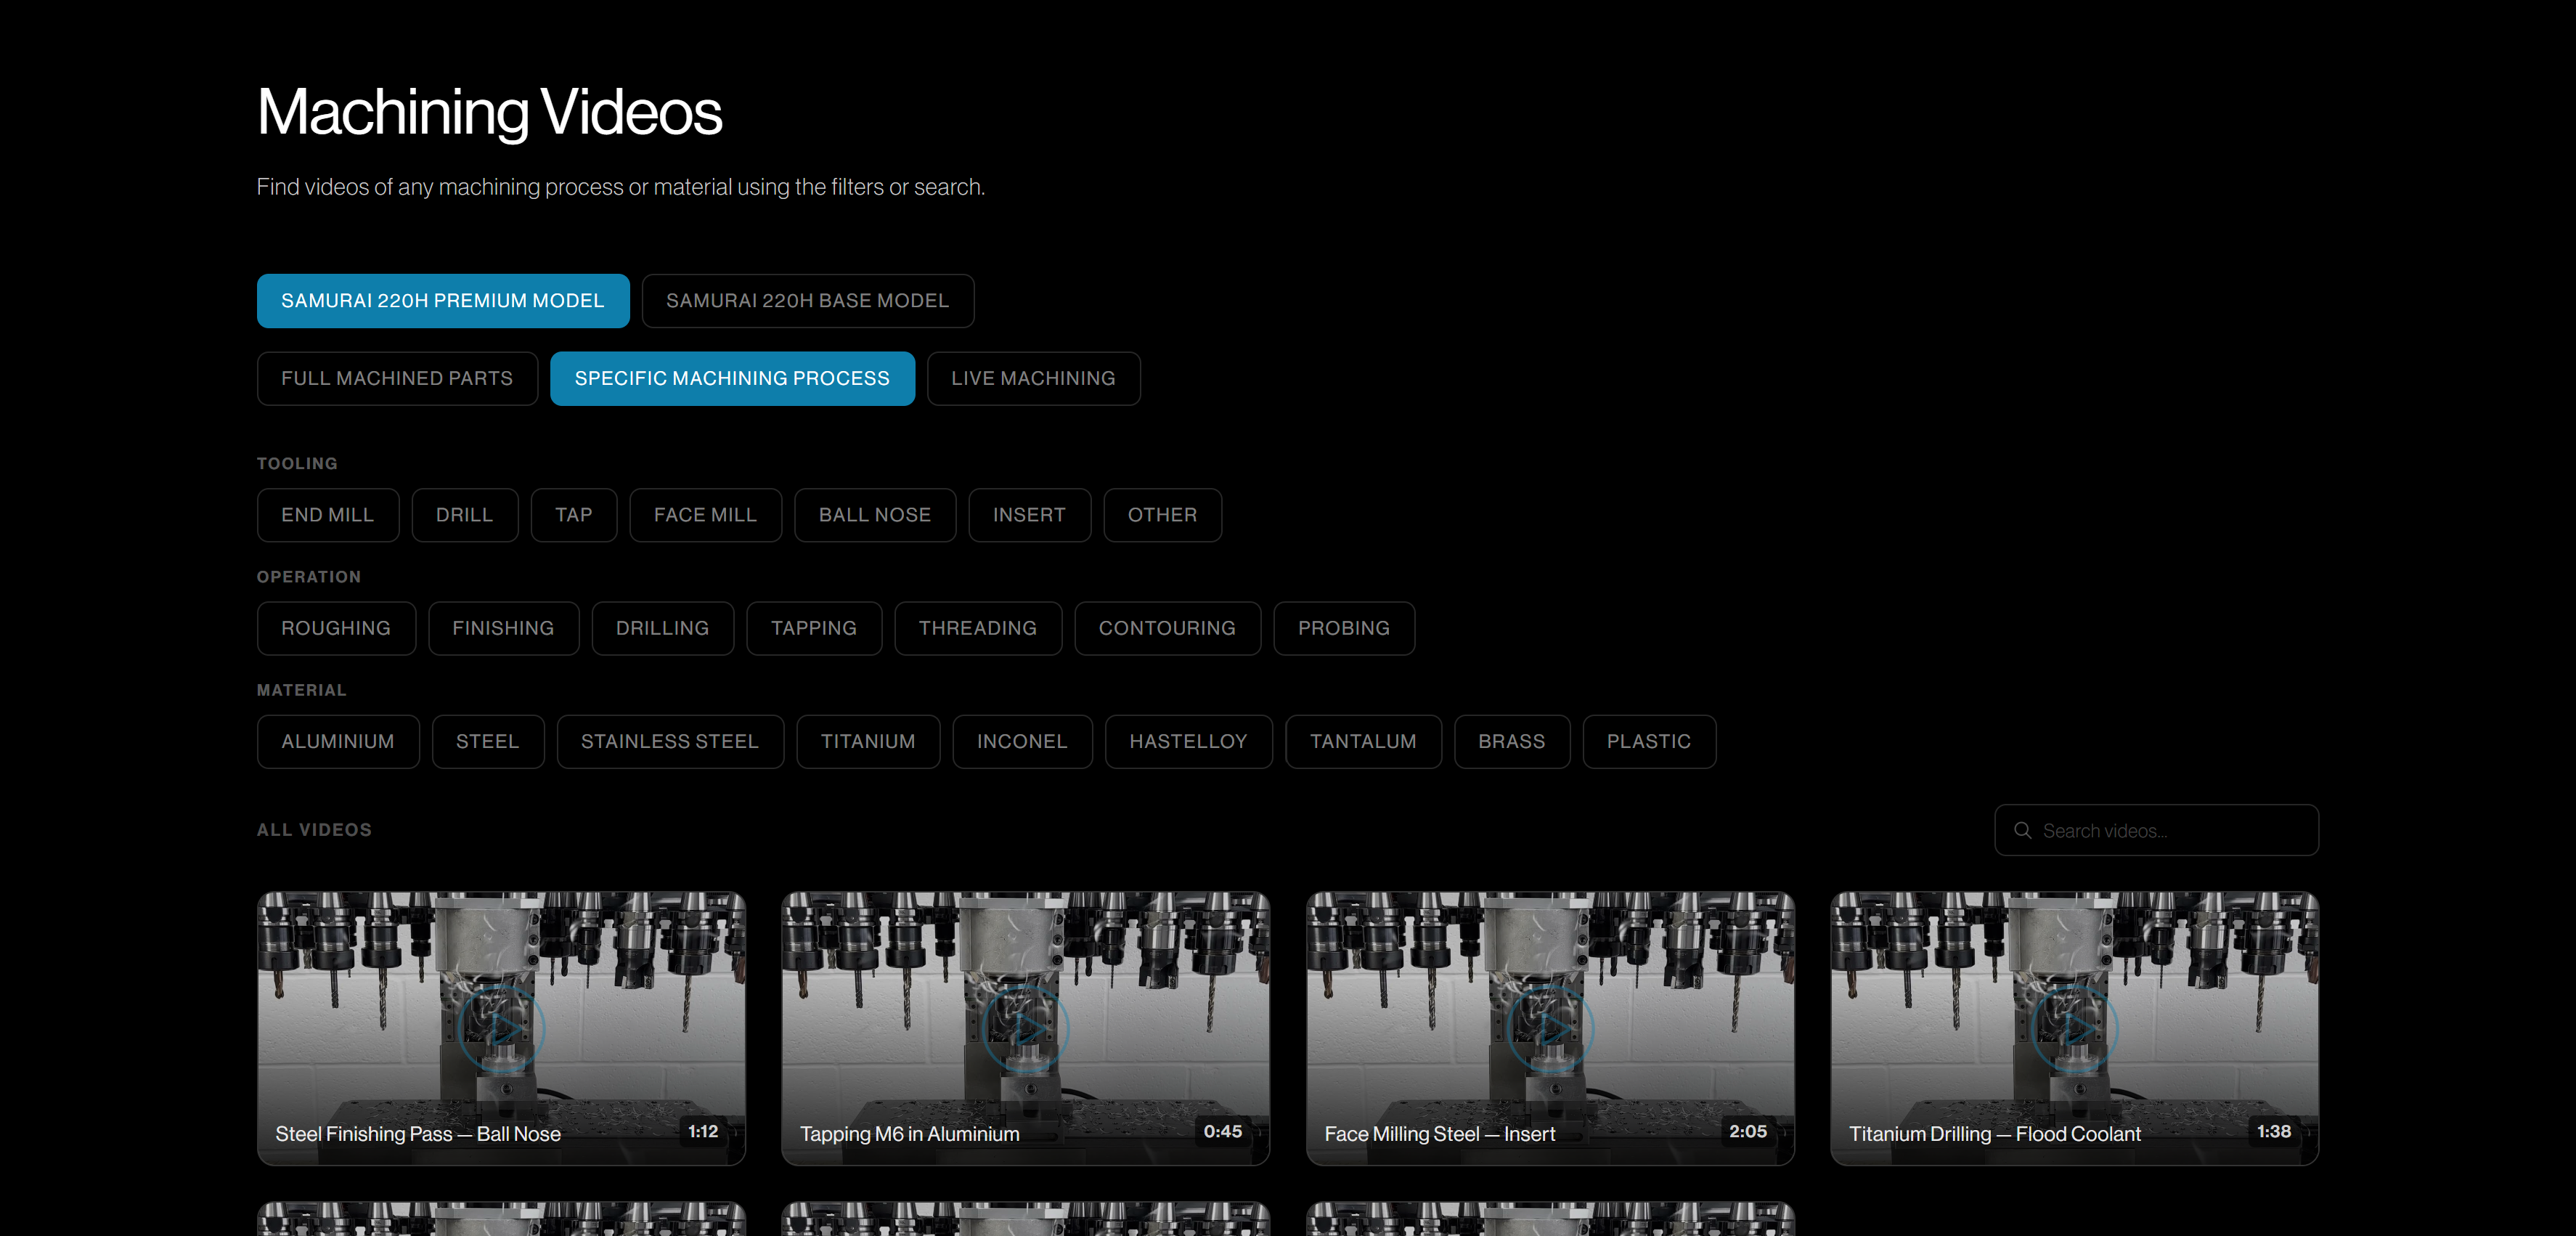This screenshot has height=1236, width=2576.
Task: Toggle the Plastic material filter
Action: [1650, 742]
